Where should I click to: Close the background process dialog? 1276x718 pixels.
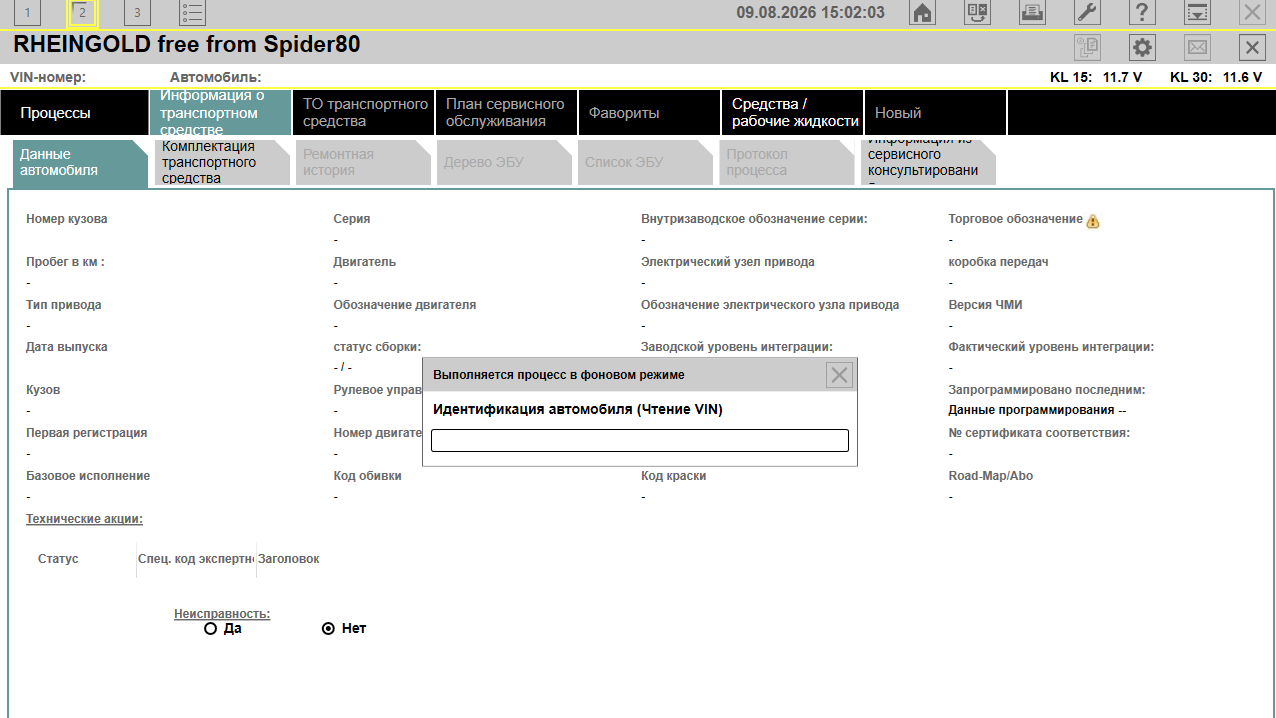tap(839, 375)
